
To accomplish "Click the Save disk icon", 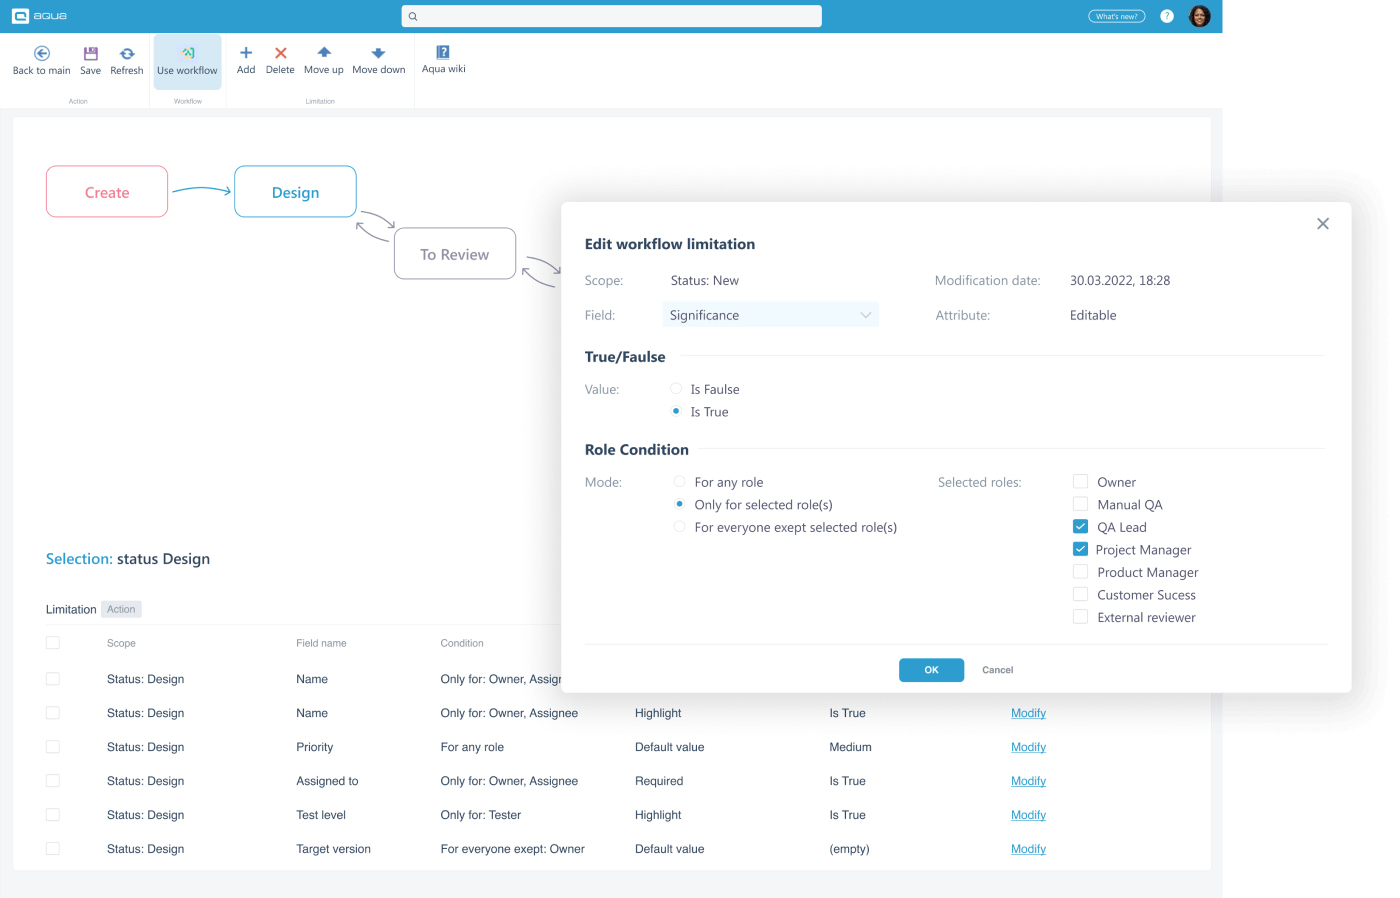I will click(90, 54).
